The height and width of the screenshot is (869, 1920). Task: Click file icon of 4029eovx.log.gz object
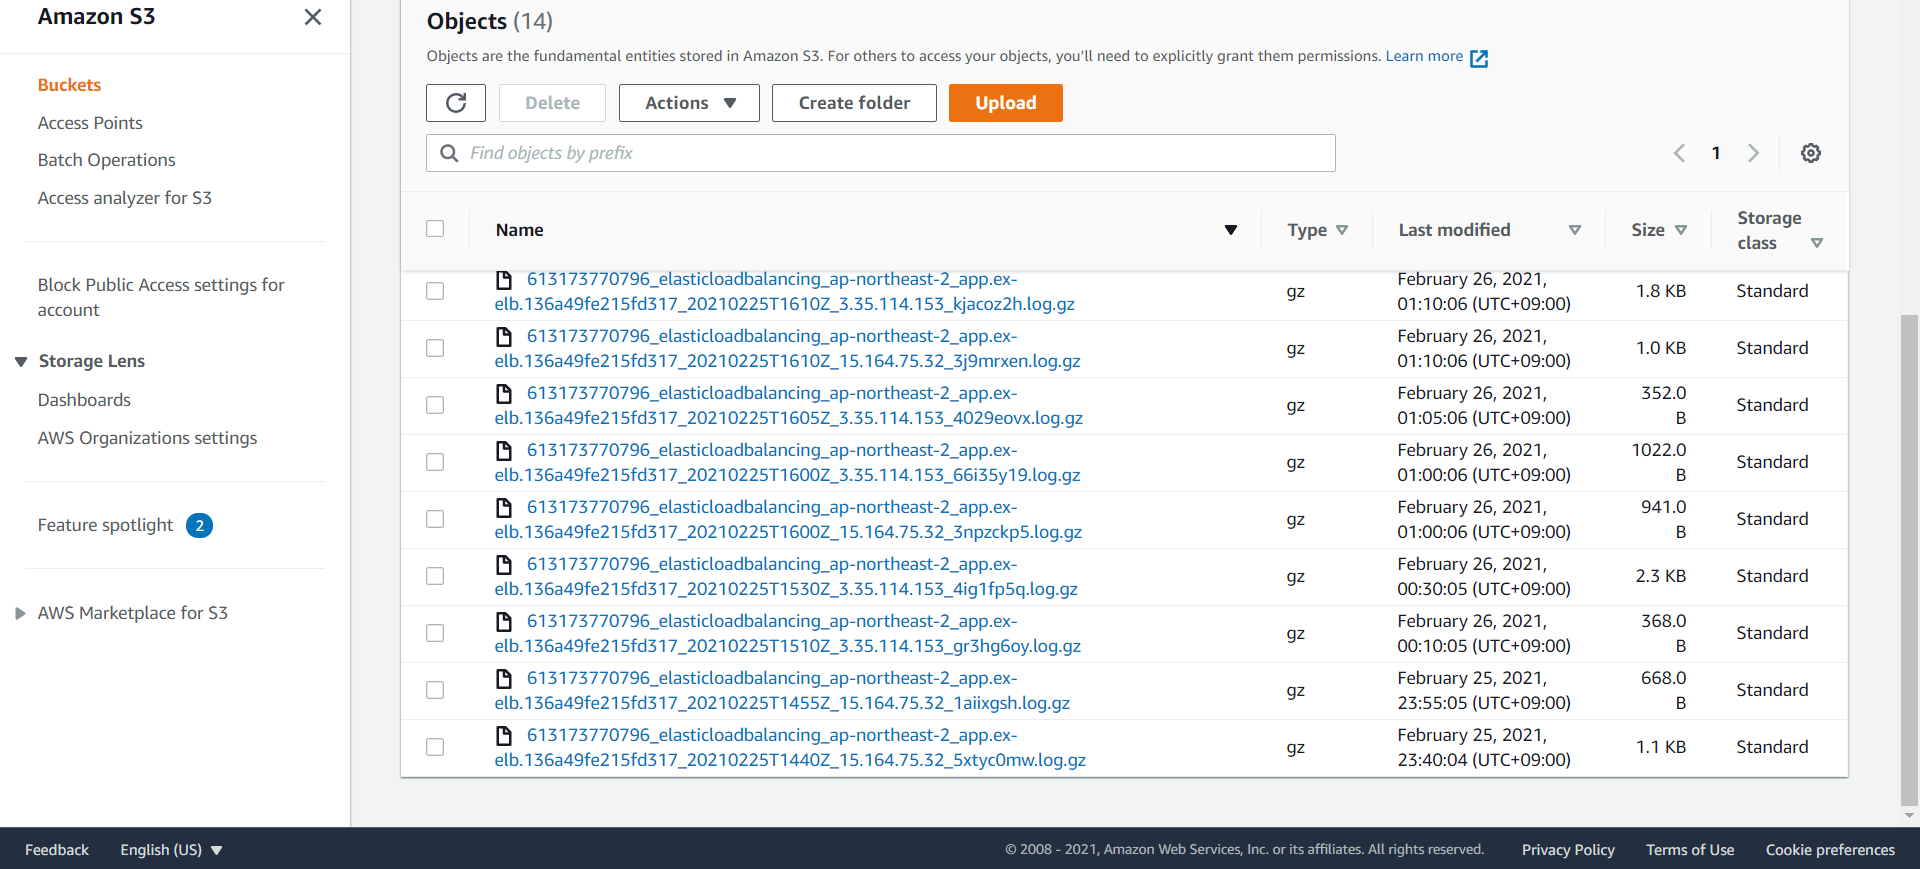coord(505,394)
